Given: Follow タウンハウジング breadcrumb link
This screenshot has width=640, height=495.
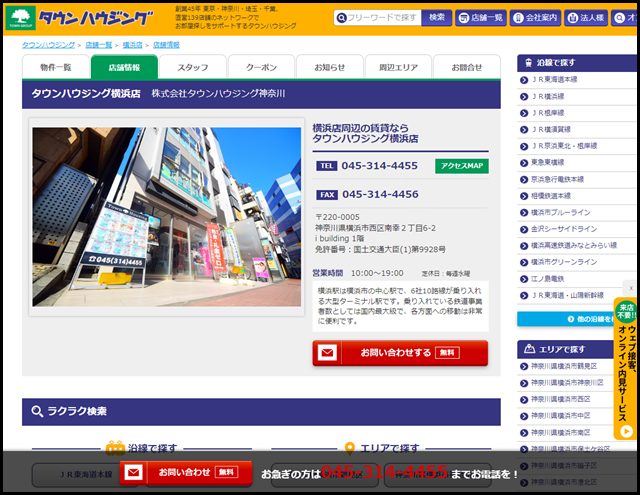Looking at the screenshot, I should click(x=49, y=45).
